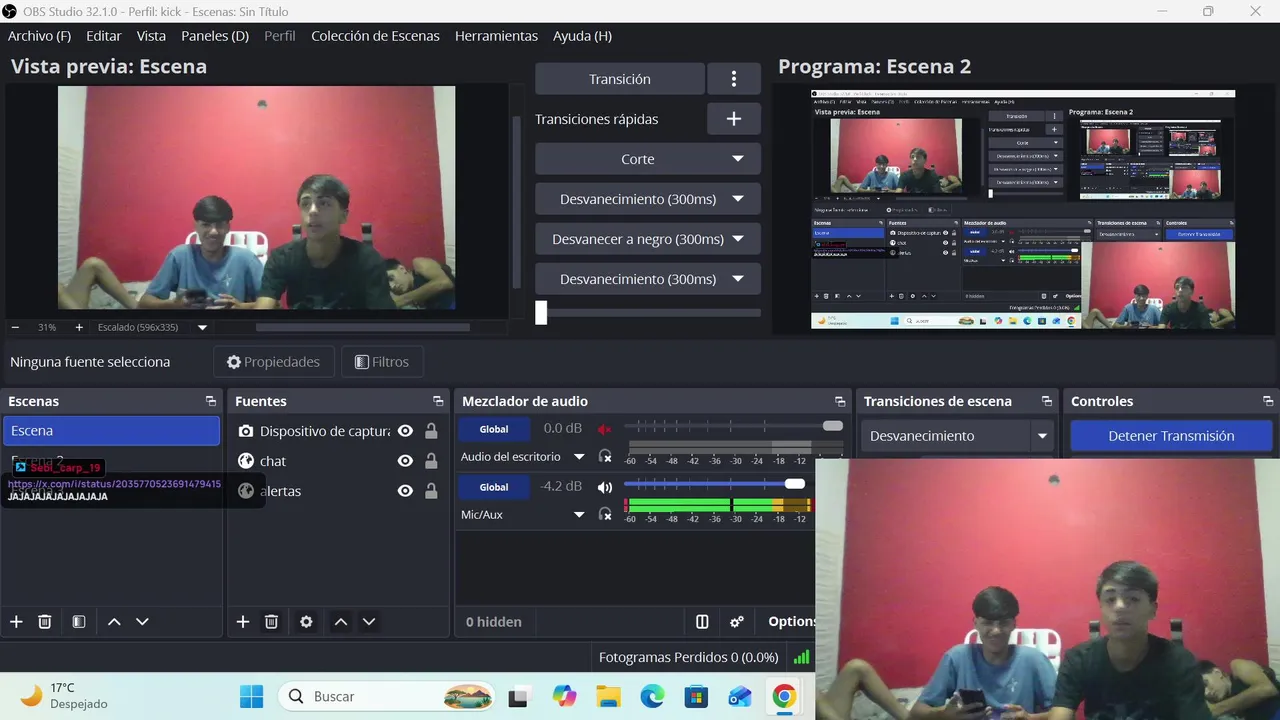Toggle Global button for Mic/Aux
Image resolution: width=1280 pixels, height=720 pixels.
point(494,487)
